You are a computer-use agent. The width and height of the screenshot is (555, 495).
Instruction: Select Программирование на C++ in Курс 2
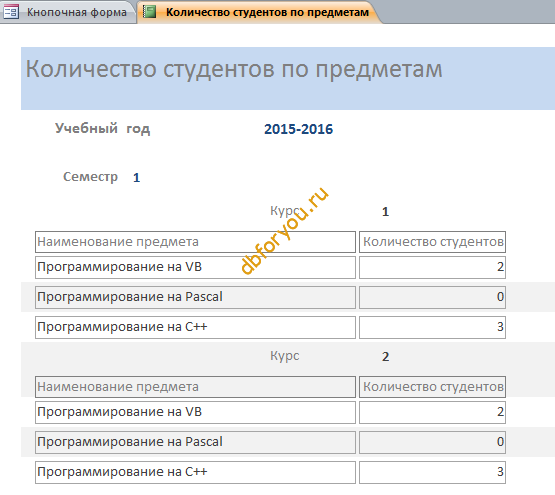pyautogui.click(x=195, y=472)
